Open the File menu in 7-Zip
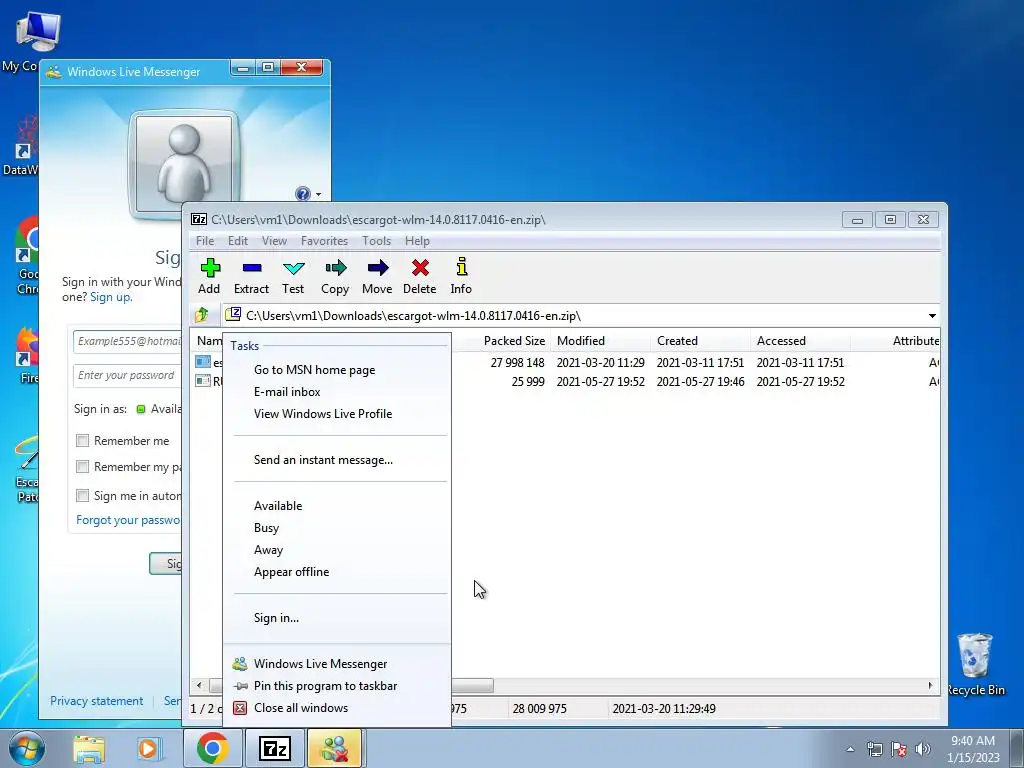The width and height of the screenshot is (1024, 768). (x=205, y=241)
